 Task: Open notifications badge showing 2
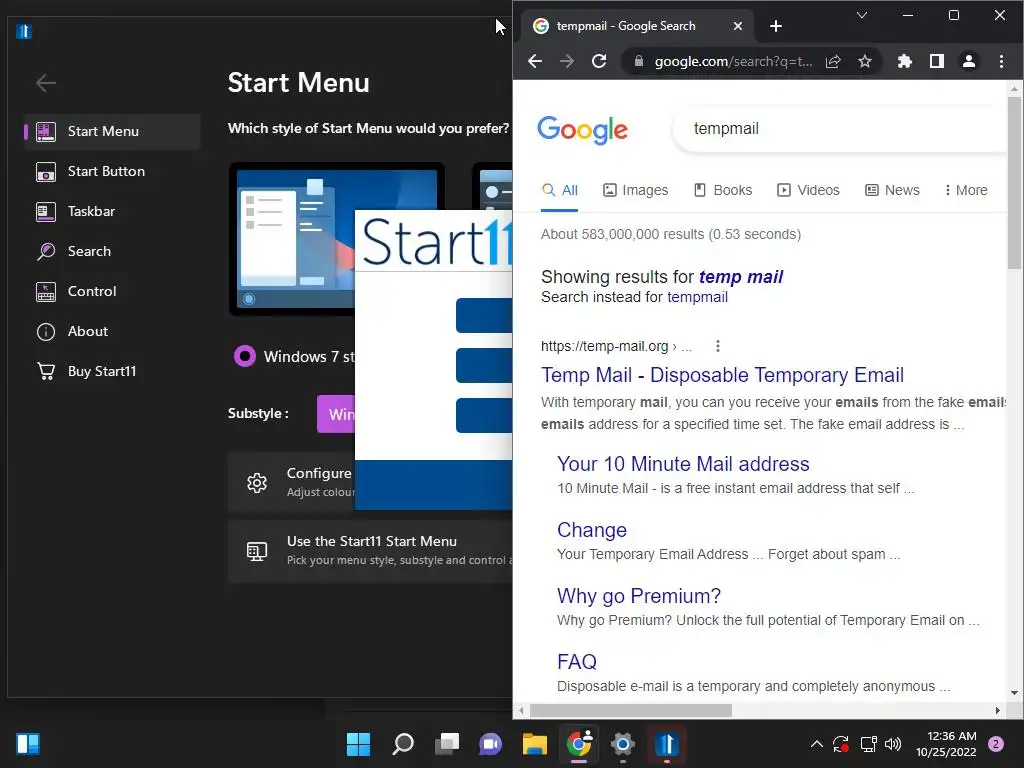pyautogui.click(x=996, y=744)
